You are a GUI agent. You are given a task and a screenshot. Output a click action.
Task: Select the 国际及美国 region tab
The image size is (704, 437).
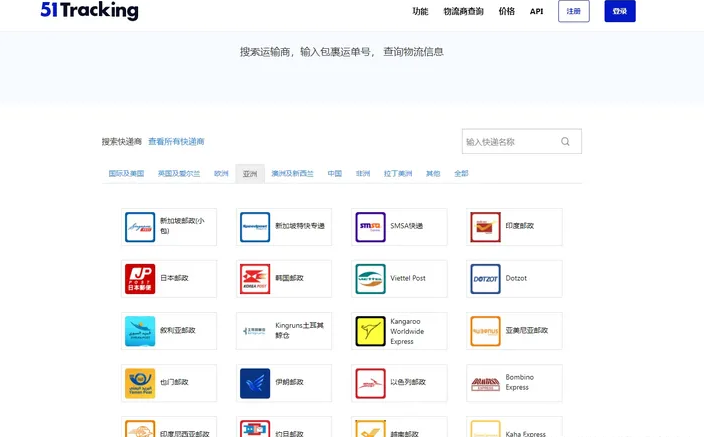pos(126,174)
